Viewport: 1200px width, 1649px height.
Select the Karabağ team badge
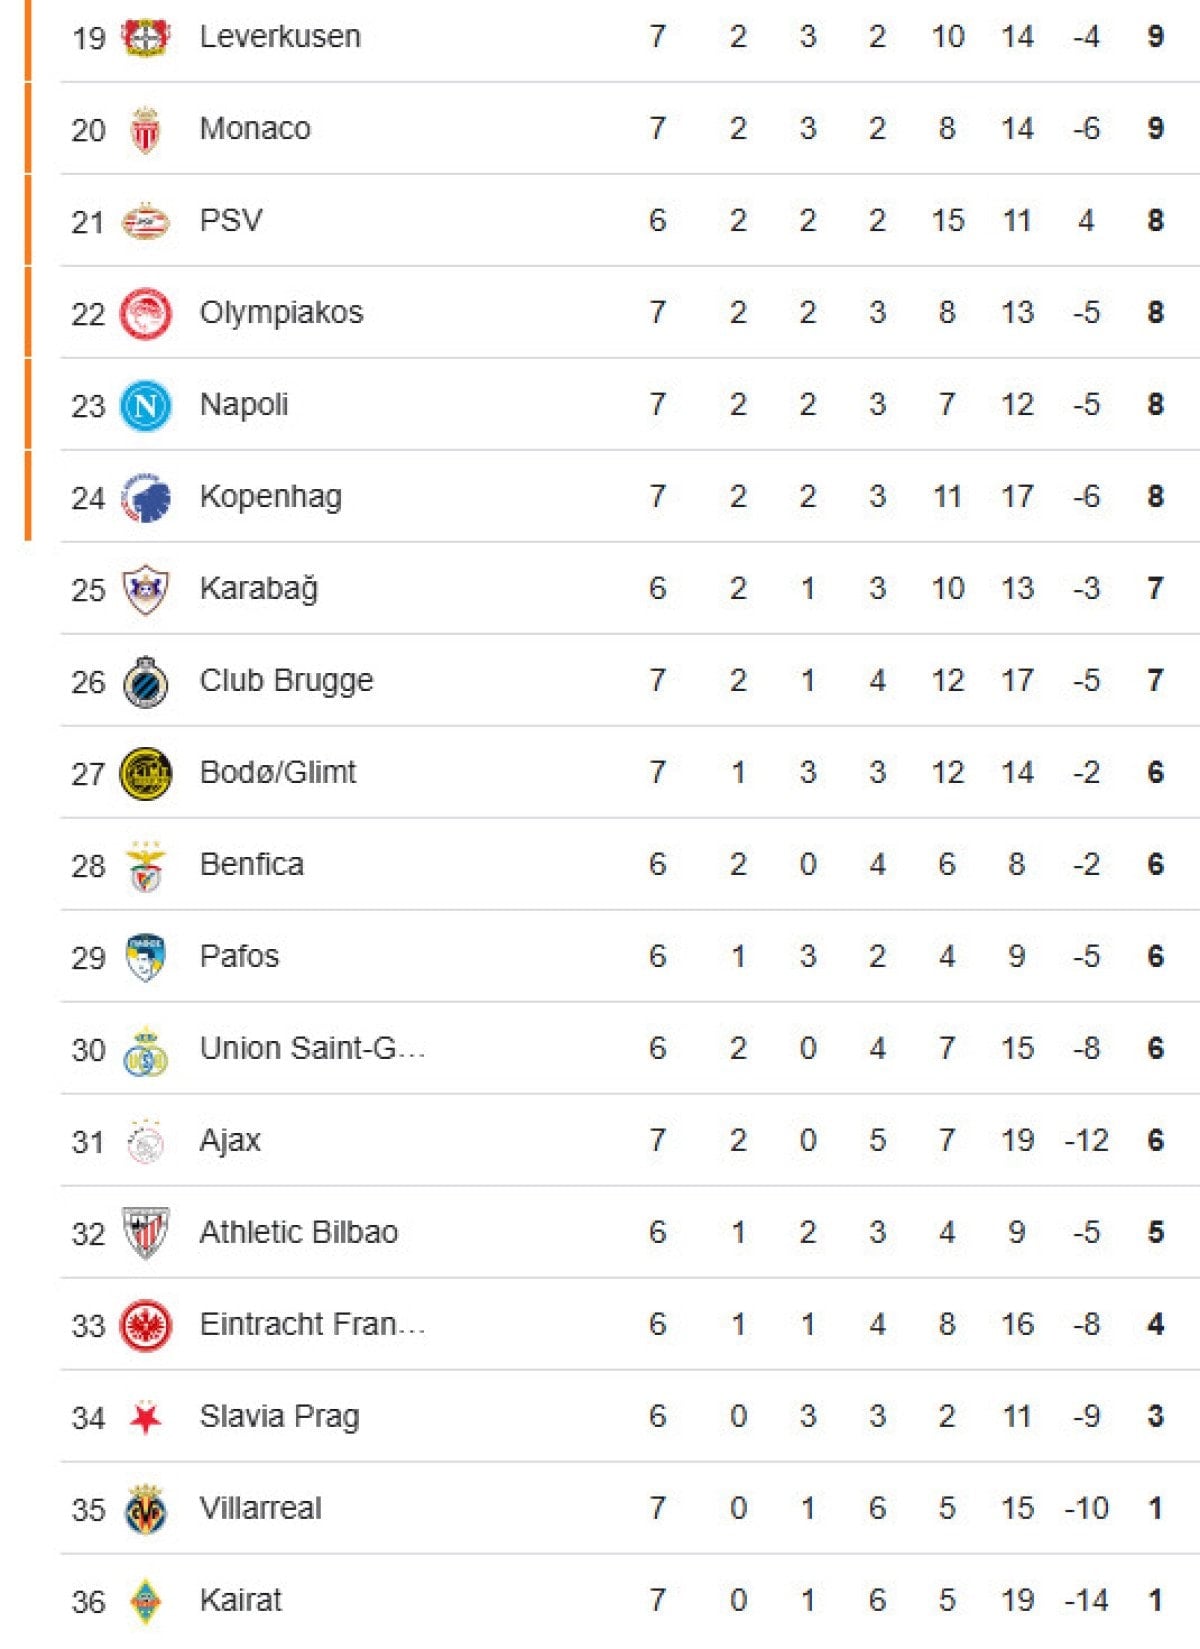tap(145, 590)
